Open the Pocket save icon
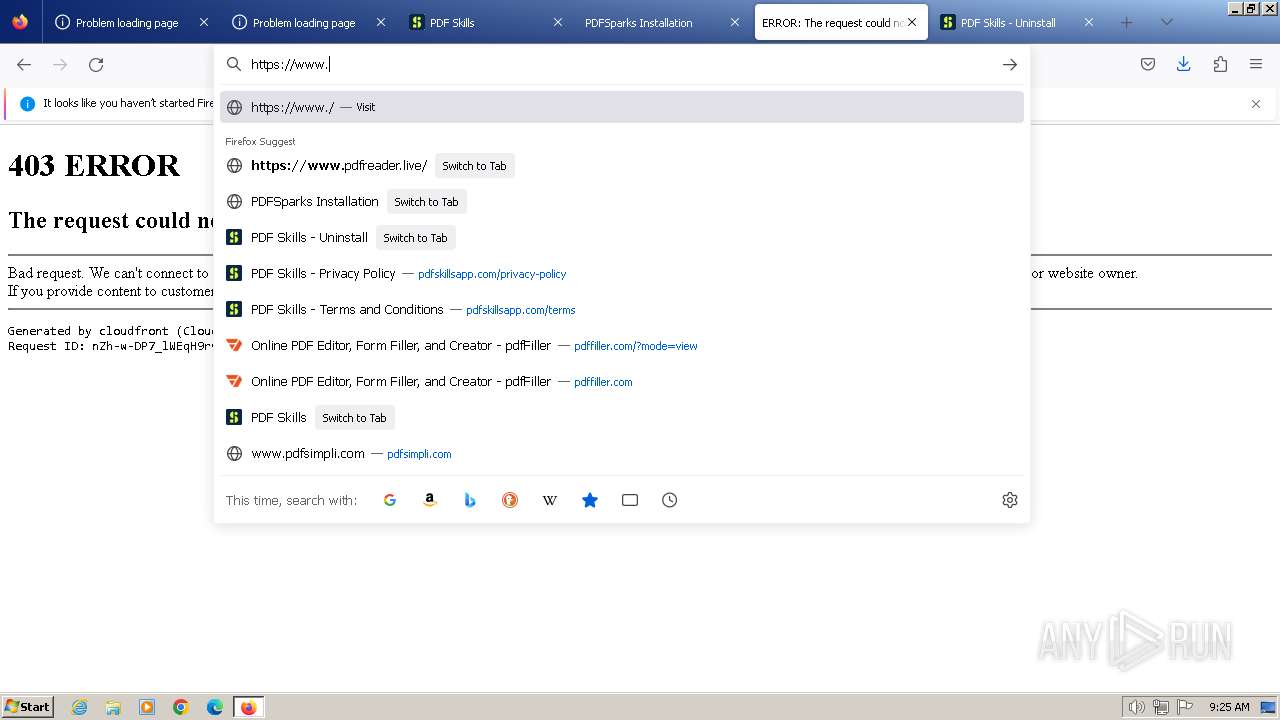This screenshot has width=1280, height=720. pos(1148,65)
